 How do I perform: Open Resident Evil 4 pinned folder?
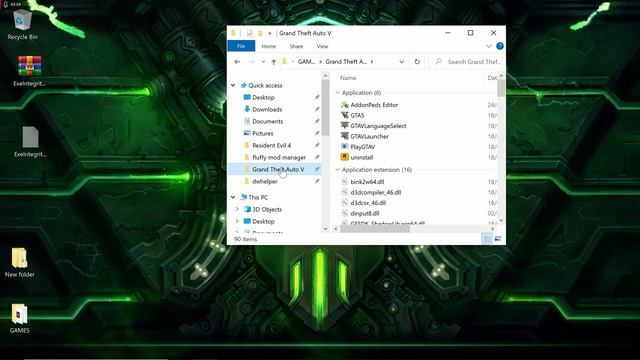(271, 145)
